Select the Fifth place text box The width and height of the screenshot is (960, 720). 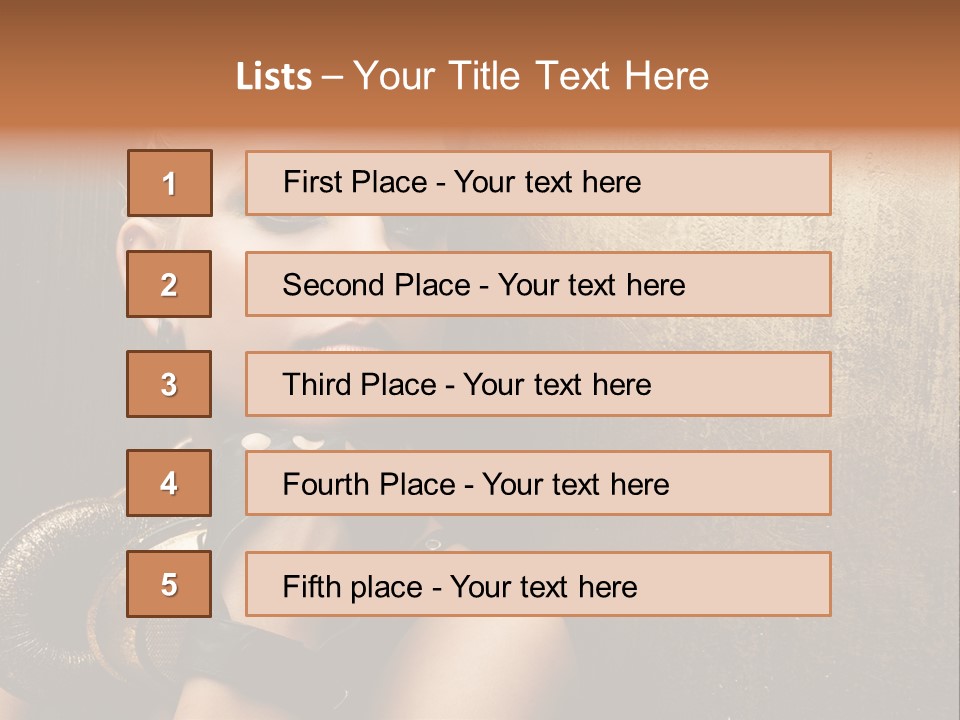tap(538, 584)
